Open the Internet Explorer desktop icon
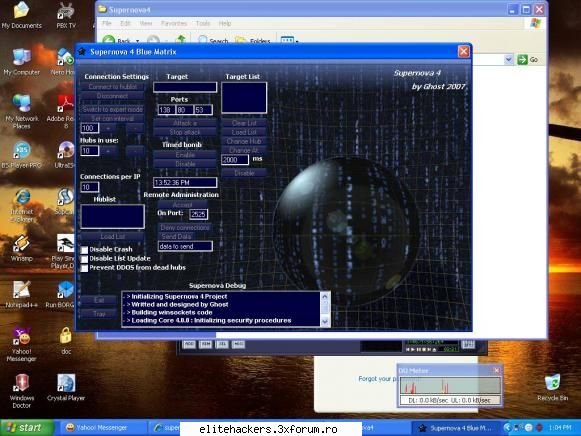The width and height of the screenshot is (581, 436). point(21,206)
